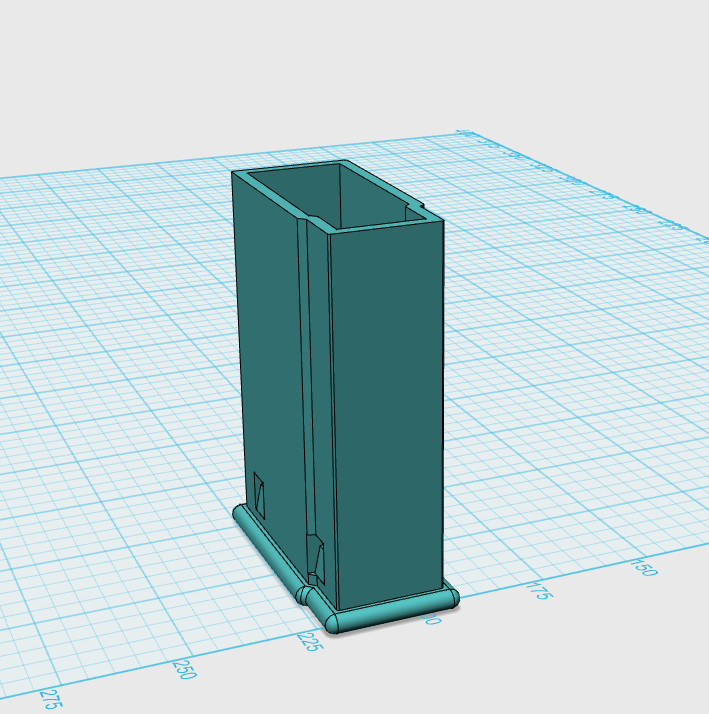This screenshot has height=714, width=709.
Task: Select the rounded base bar at the front
Action: 392,612
